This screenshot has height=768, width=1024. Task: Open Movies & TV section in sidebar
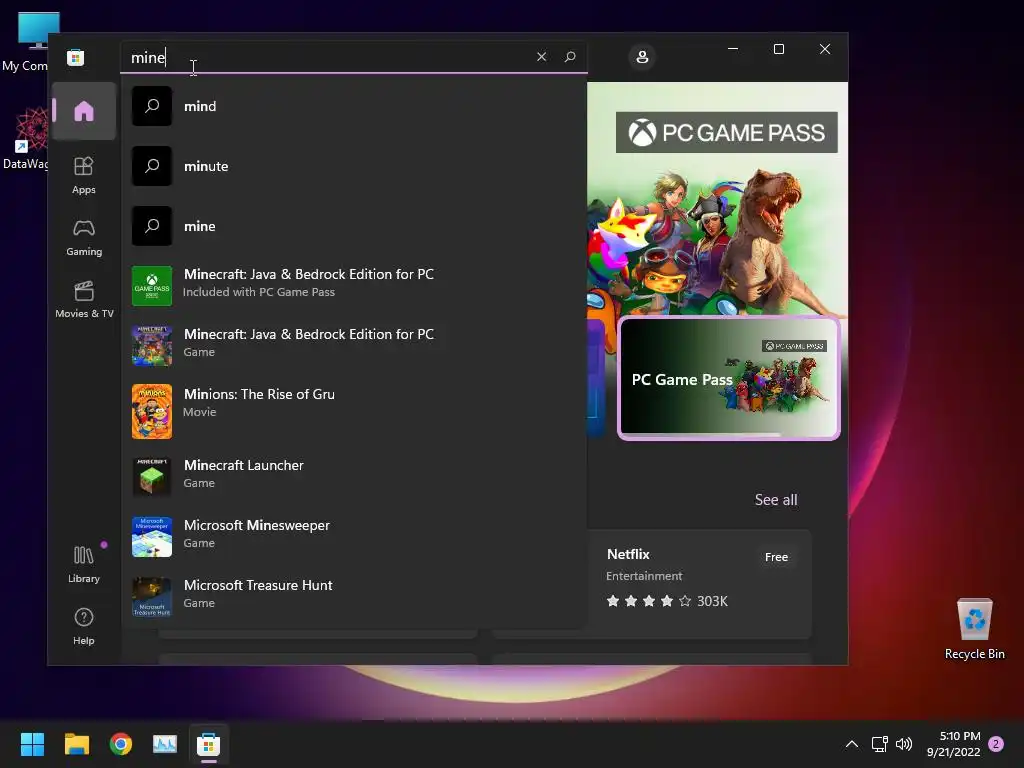coord(84,299)
